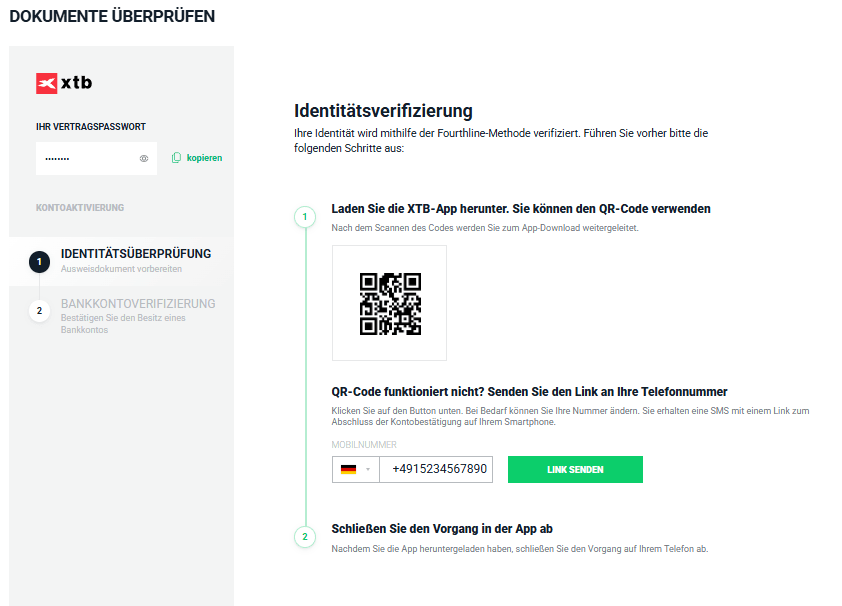This screenshot has height=606, width=842.
Task: Select the German flag country icon
Action: [x=348, y=469]
